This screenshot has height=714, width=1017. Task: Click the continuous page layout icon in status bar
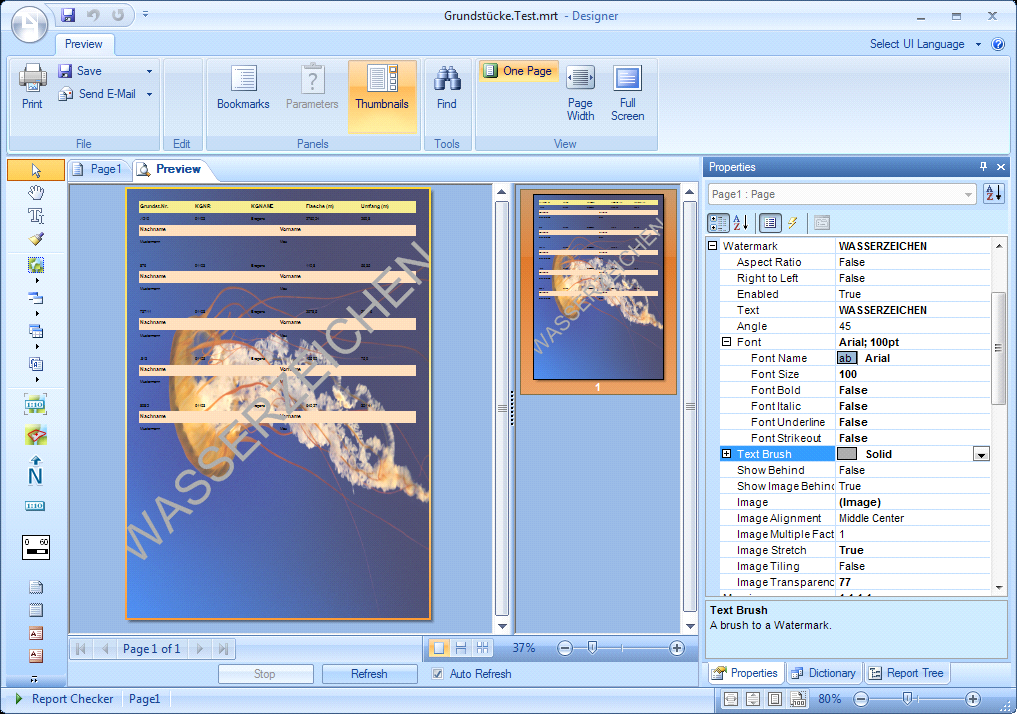coord(459,648)
